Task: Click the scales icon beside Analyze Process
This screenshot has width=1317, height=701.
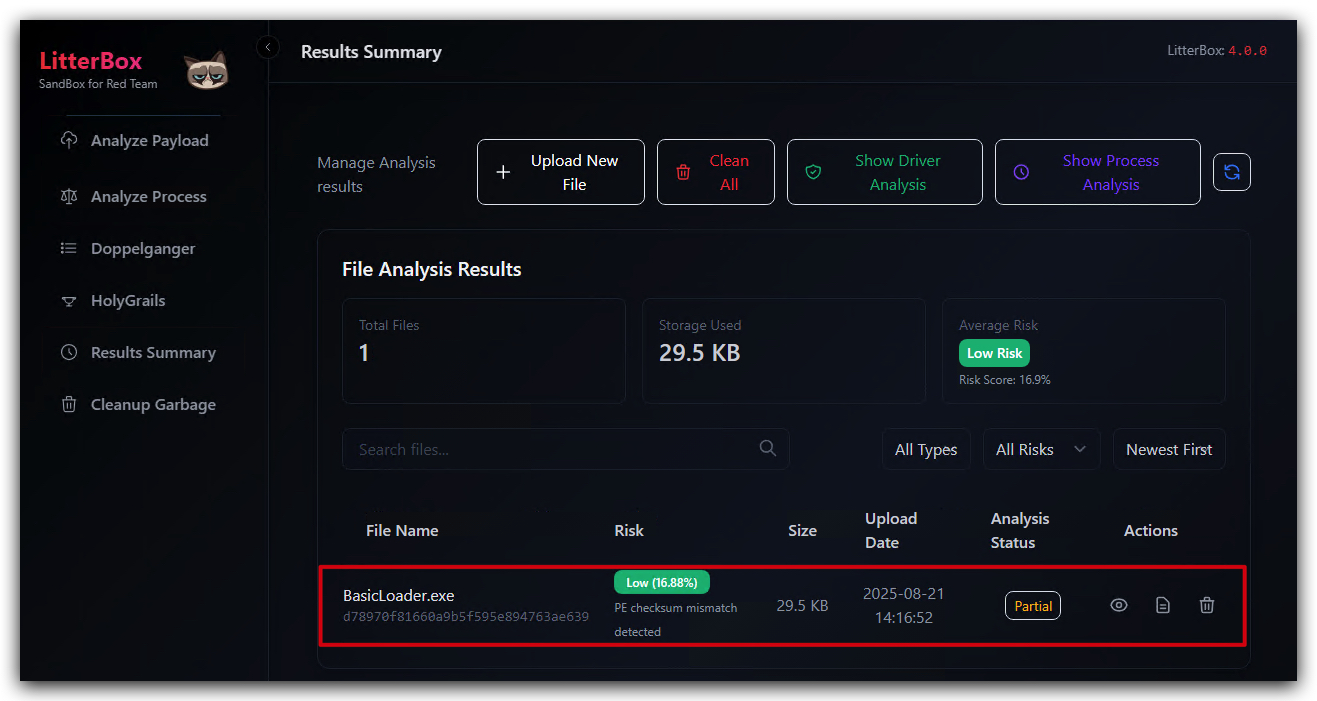Action: click(x=69, y=196)
